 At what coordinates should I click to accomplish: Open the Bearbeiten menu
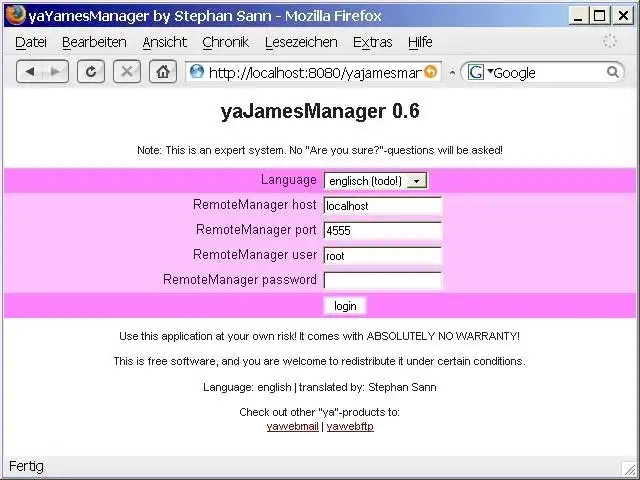point(94,42)
